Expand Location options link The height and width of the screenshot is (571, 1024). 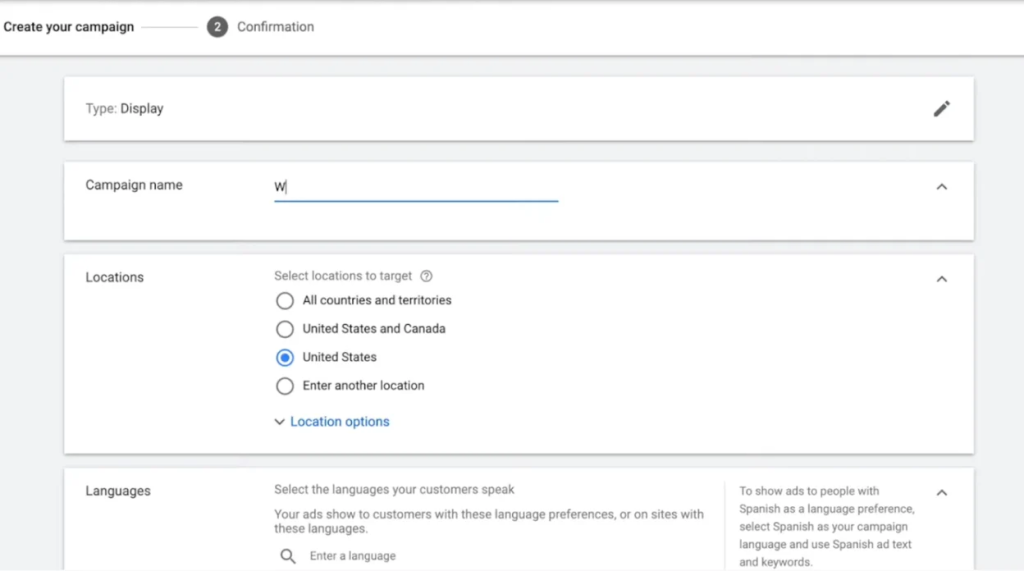click(x=340, y=421)
